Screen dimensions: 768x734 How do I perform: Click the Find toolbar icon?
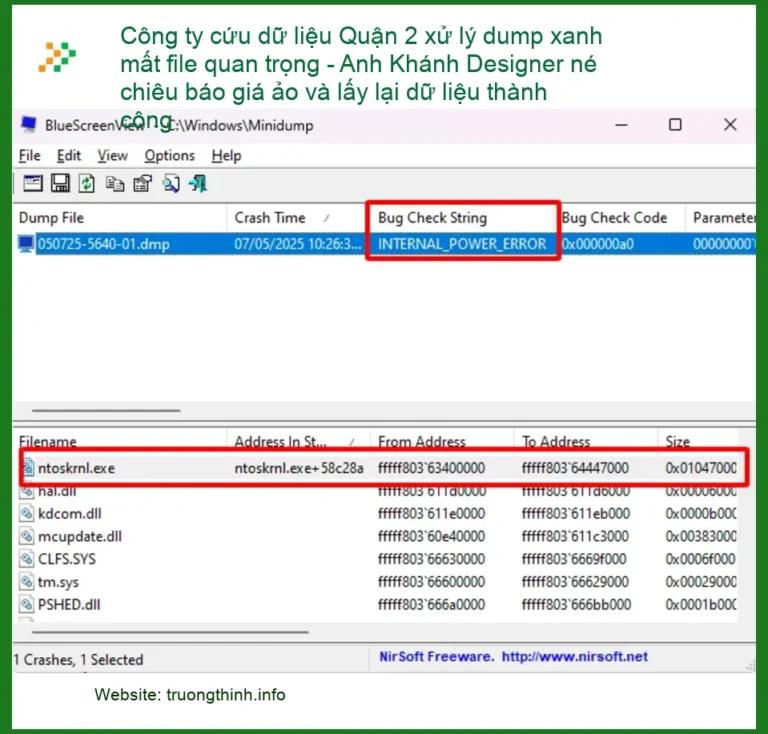(x=171, y=184)
